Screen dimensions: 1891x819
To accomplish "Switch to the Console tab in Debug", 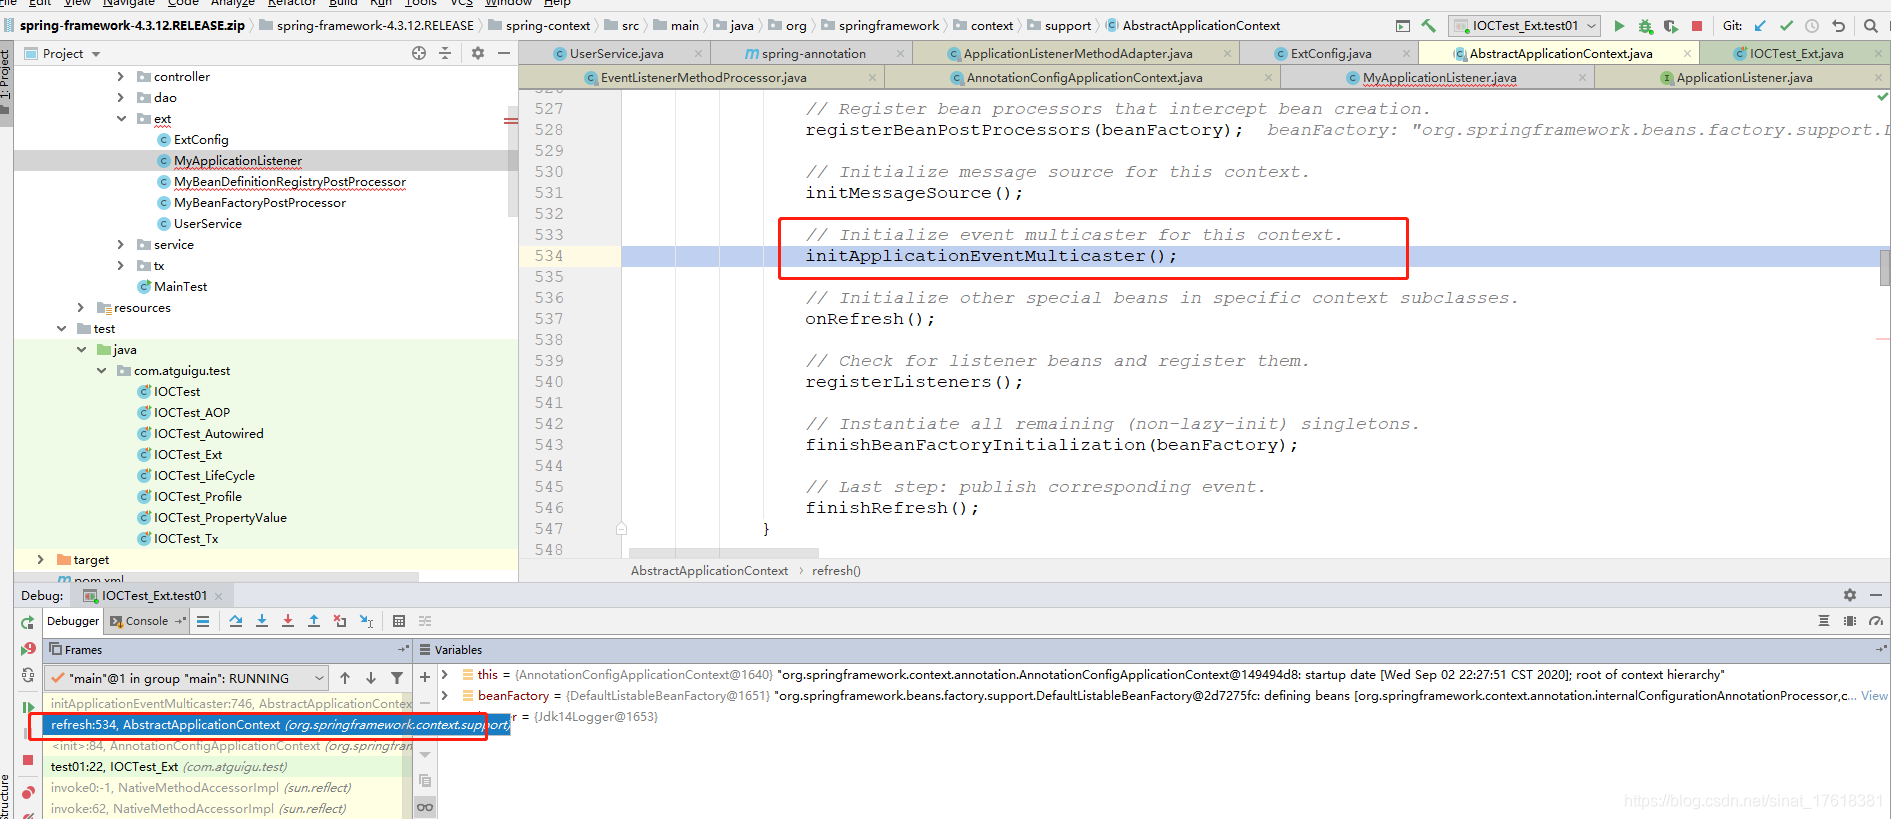I will click(x=146, y=621).
